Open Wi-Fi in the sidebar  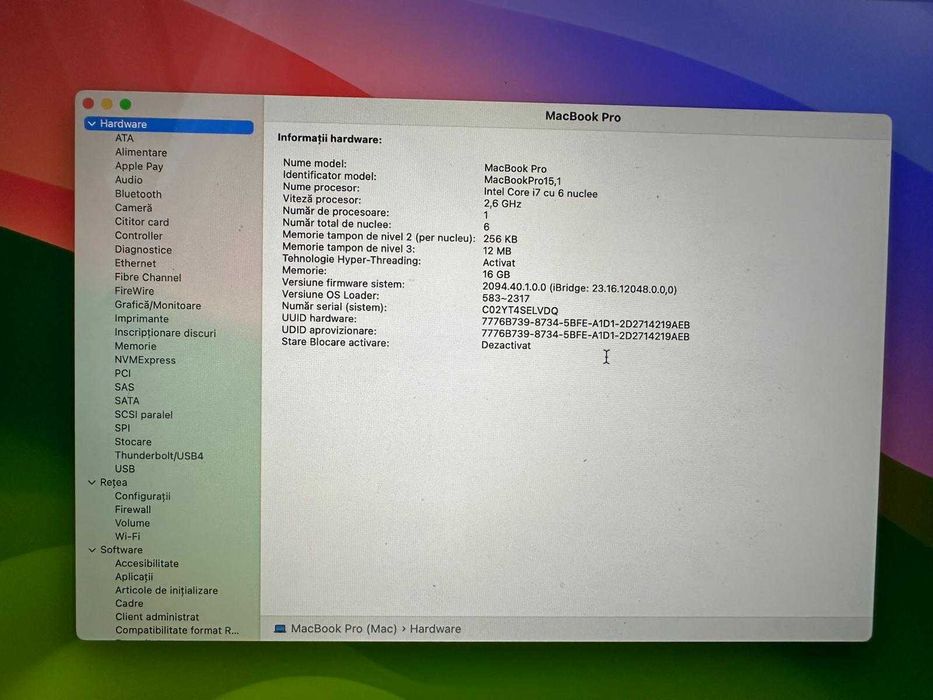[x=127, y=536]
